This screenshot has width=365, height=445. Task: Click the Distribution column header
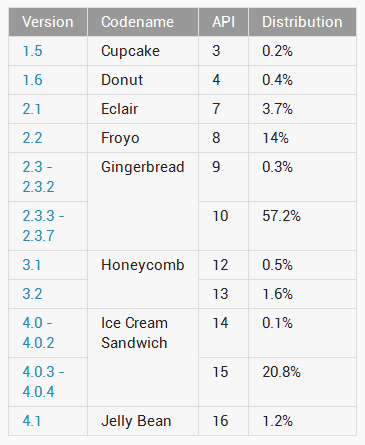coord(302,22)
